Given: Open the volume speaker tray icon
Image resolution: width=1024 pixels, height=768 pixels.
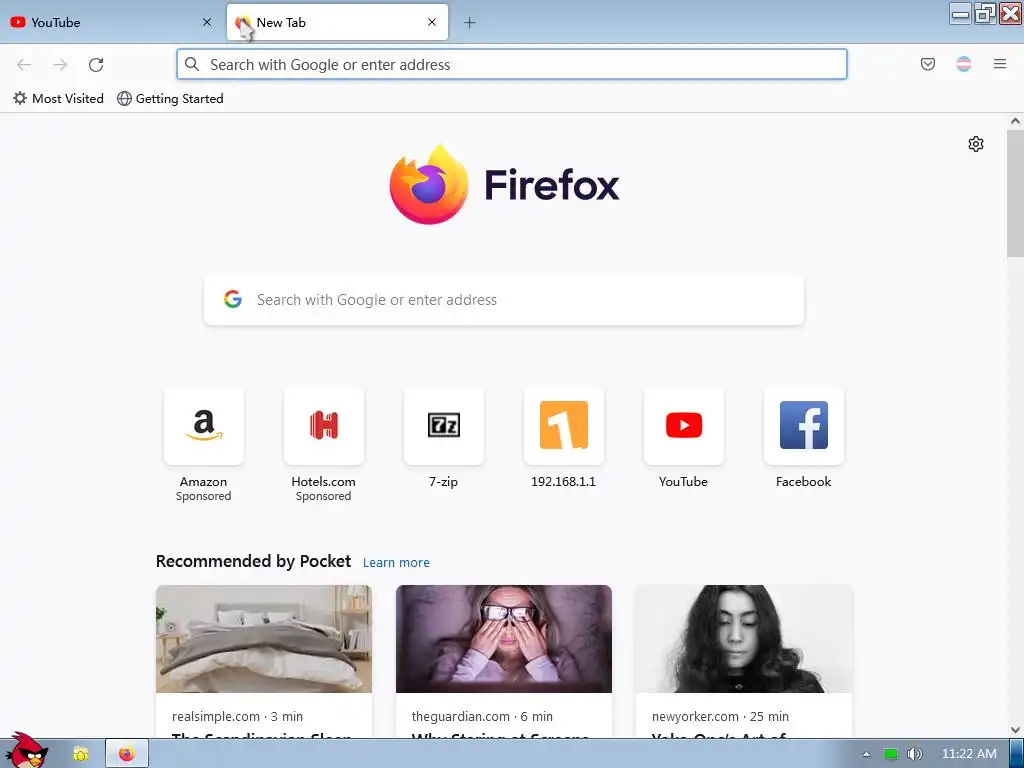Looking at the screenshot, I should coord(914,754).
